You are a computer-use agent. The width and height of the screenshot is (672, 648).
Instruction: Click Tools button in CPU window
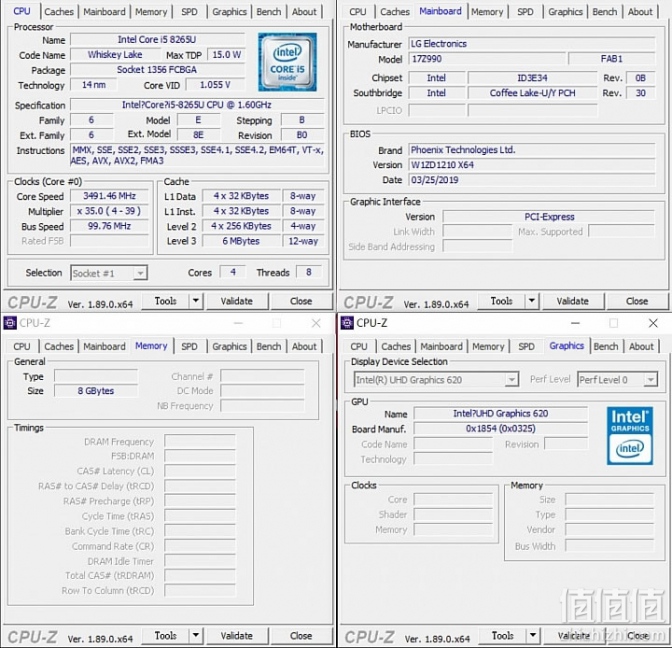[165, 301]
